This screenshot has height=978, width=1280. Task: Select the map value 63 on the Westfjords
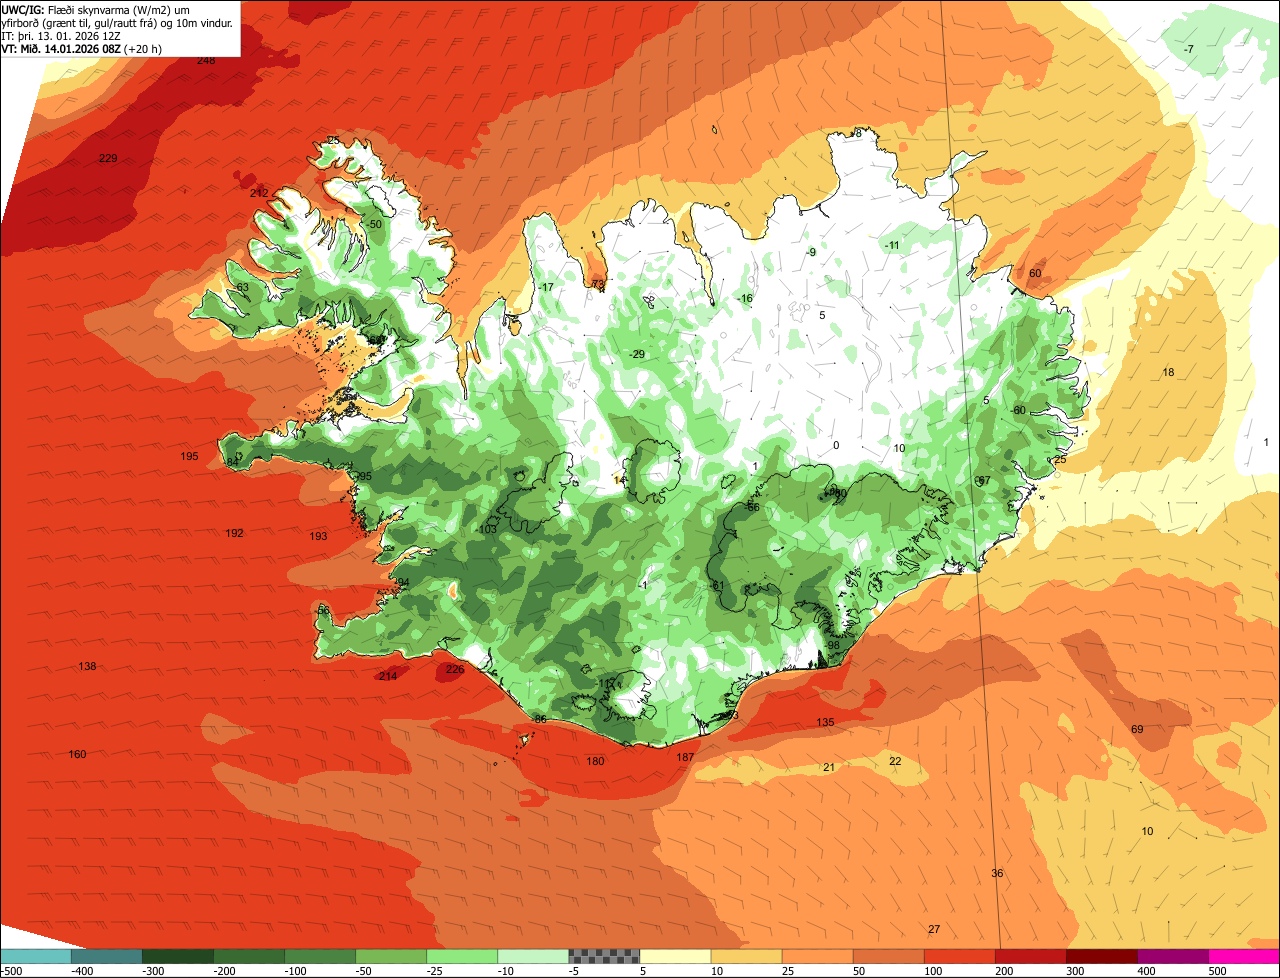click(242, 287)
